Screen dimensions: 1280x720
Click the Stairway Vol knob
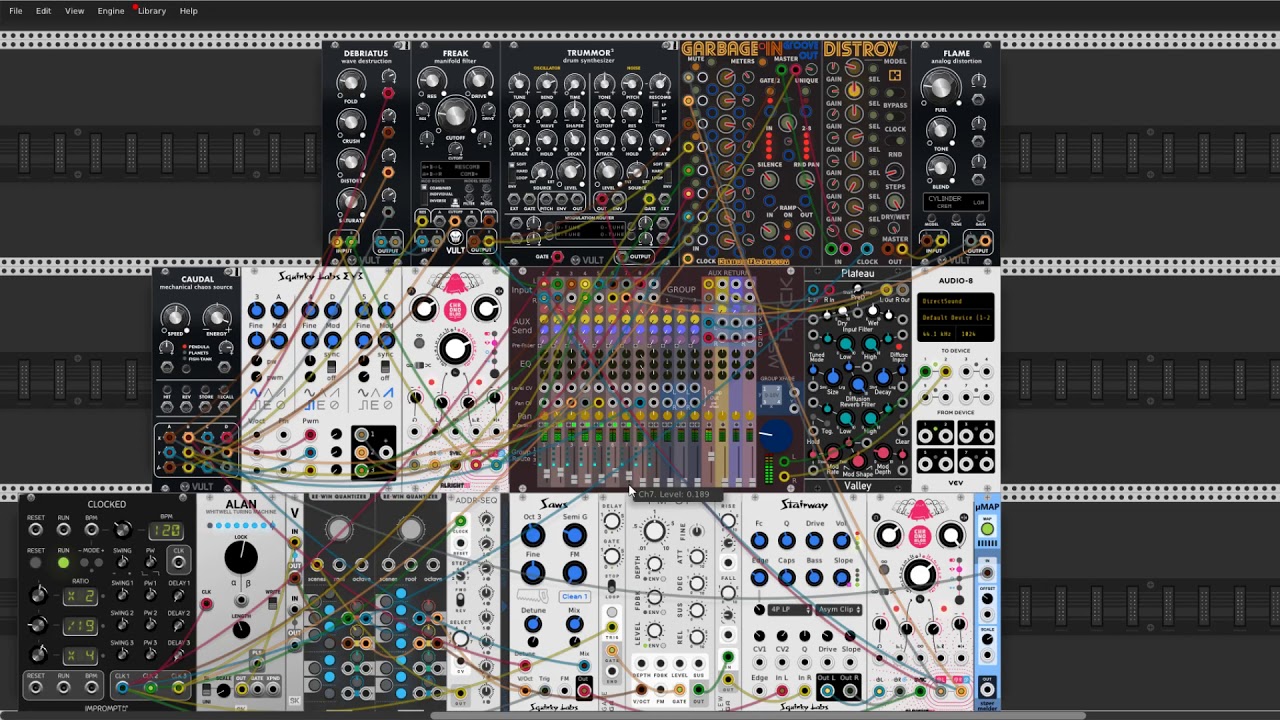[x=843, y=541]
